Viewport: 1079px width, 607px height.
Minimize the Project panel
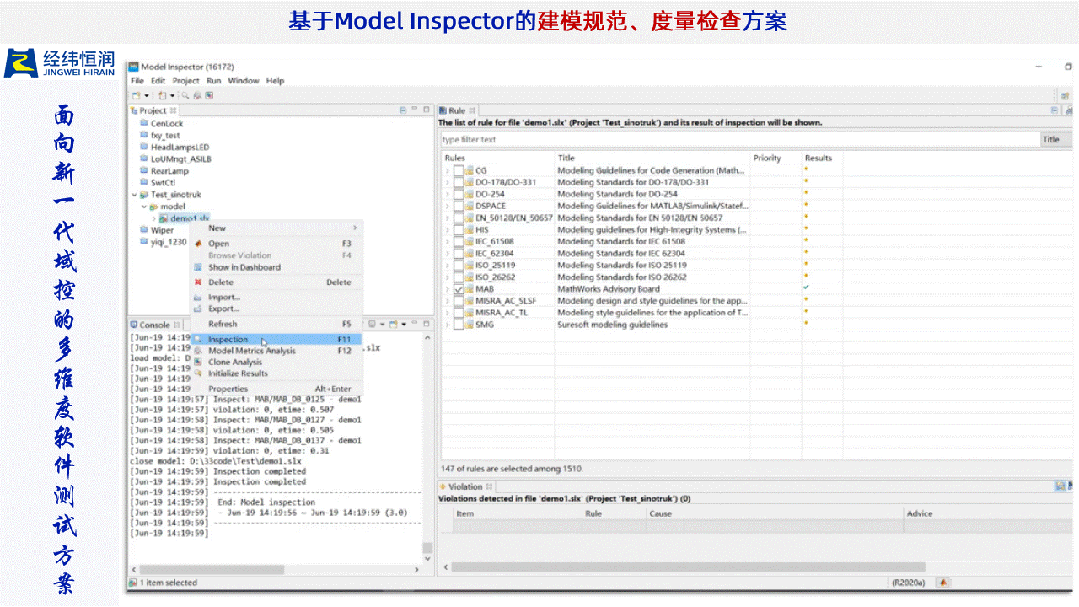[x=414, y=110]
